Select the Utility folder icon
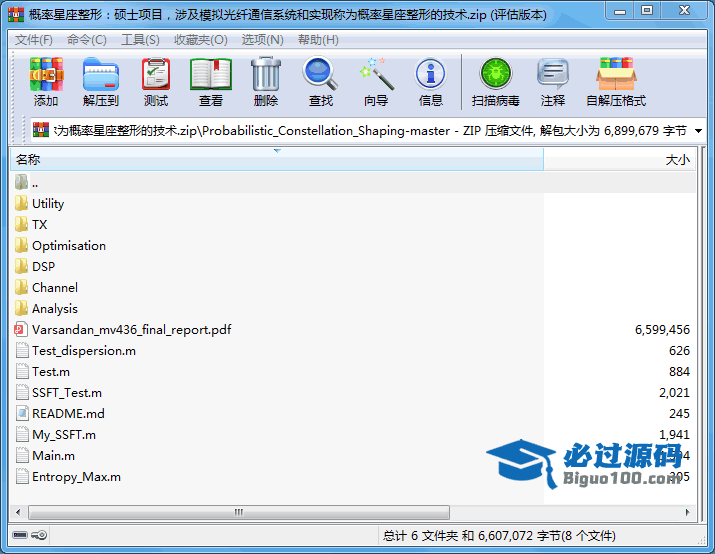Viewport: 715px width, 554px height. click(x=21, y=203)
